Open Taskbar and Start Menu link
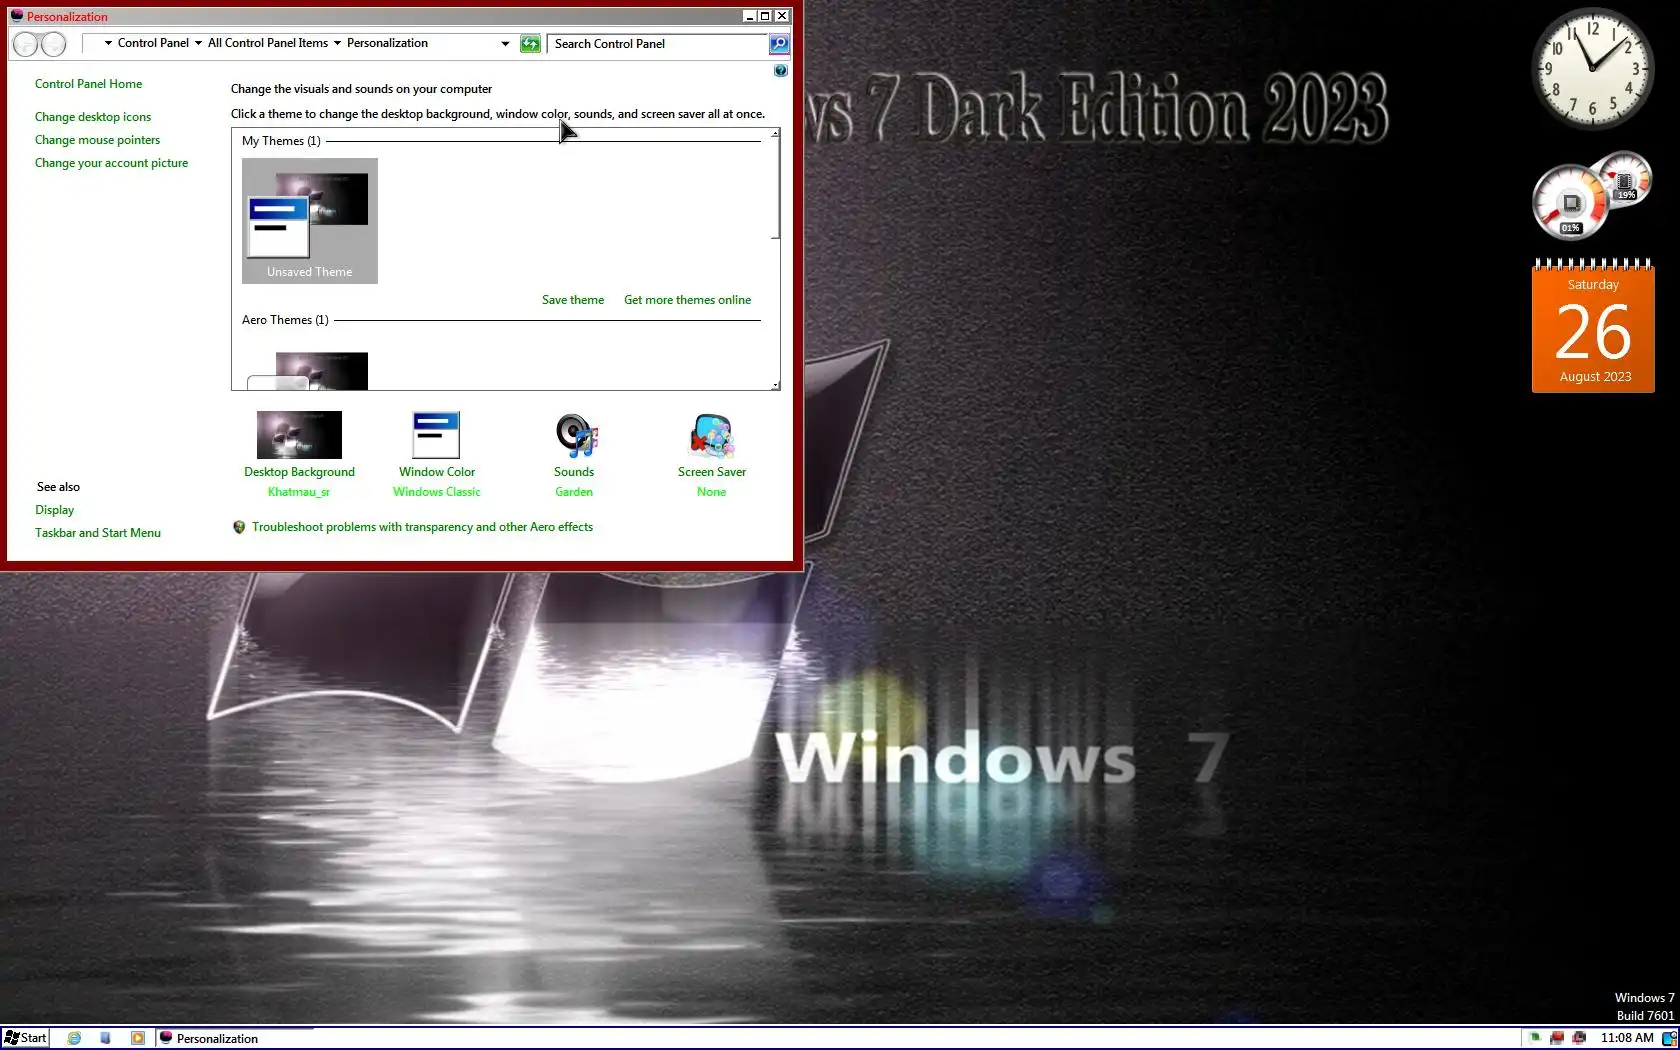1680x1050 pixels. coord(97,533)
